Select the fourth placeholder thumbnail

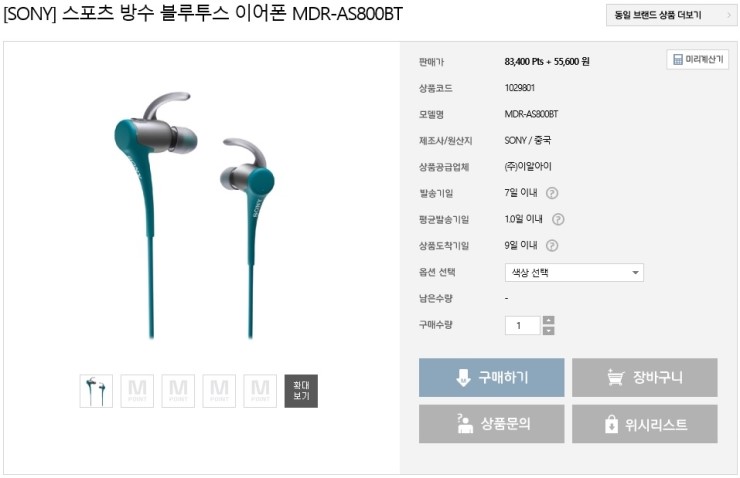point(219,391)
